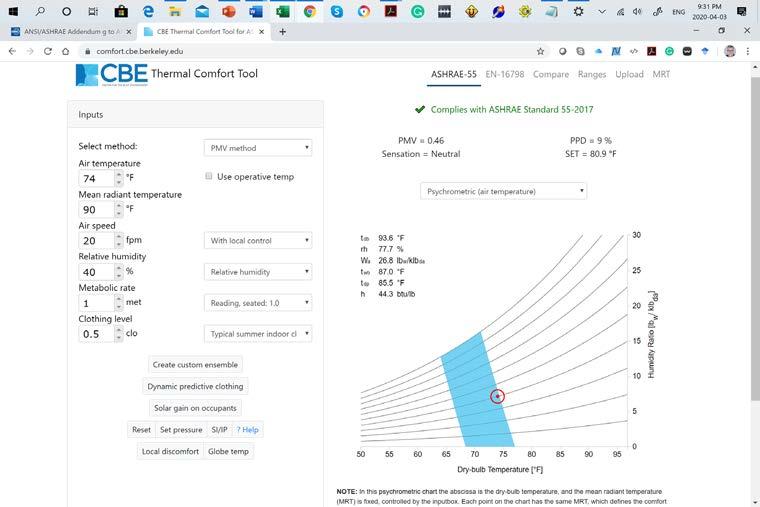Enable the Use operative temp checkbox
Viewport: 760px width, 507px height.
tap(209, 176)
